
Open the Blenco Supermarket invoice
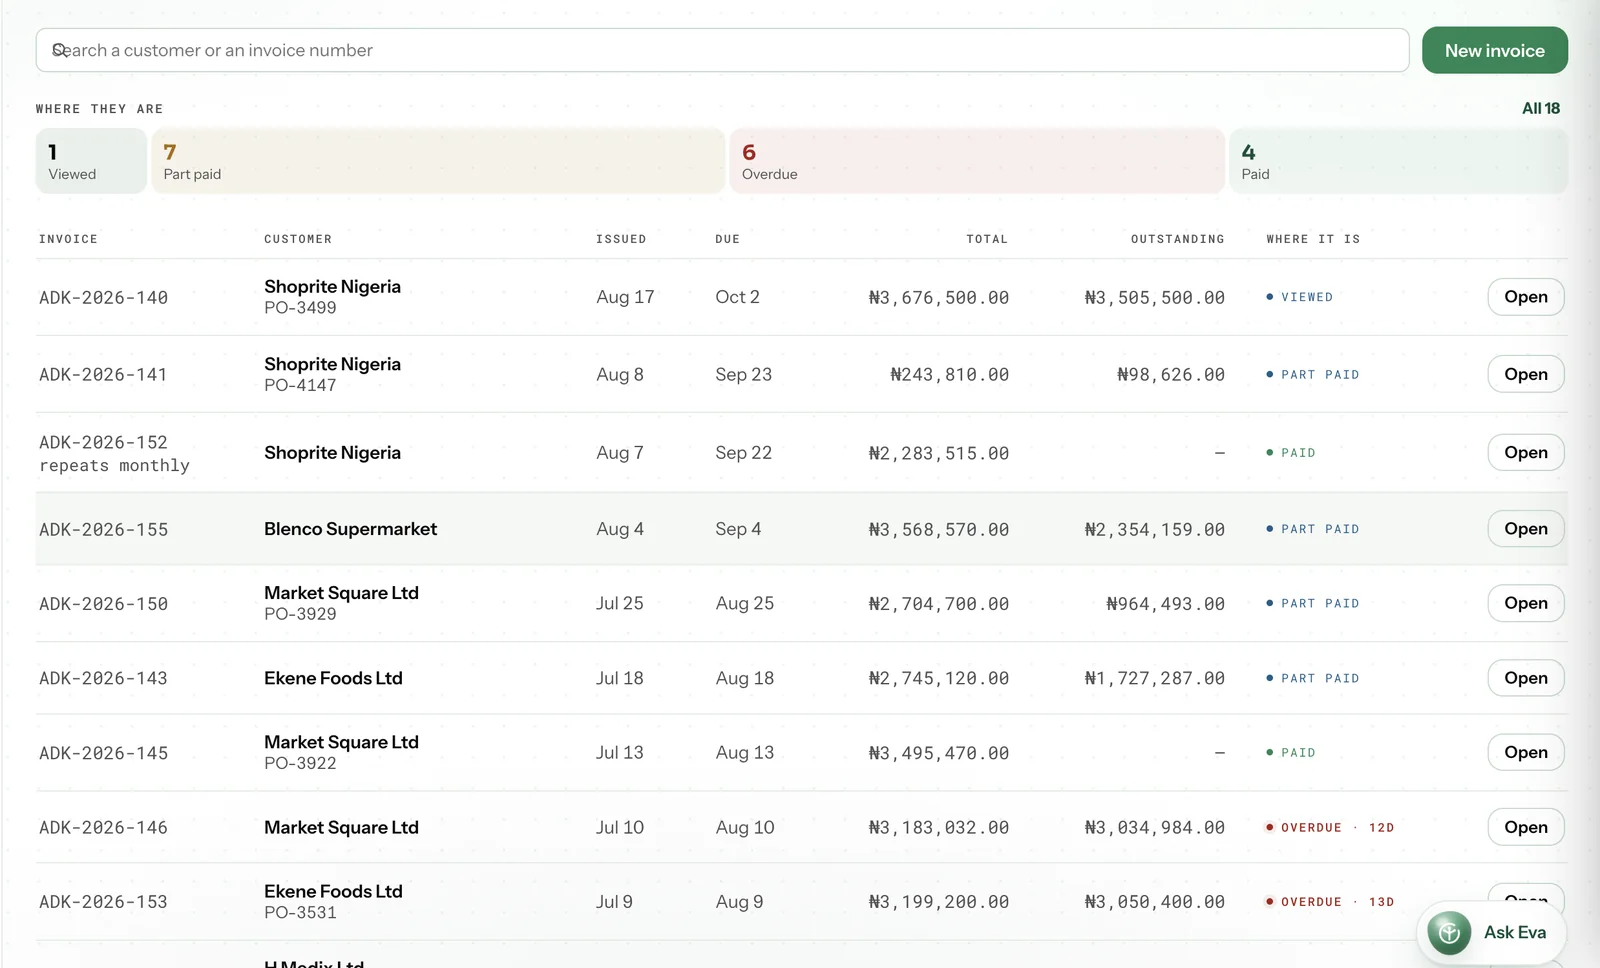point(1526,529)
